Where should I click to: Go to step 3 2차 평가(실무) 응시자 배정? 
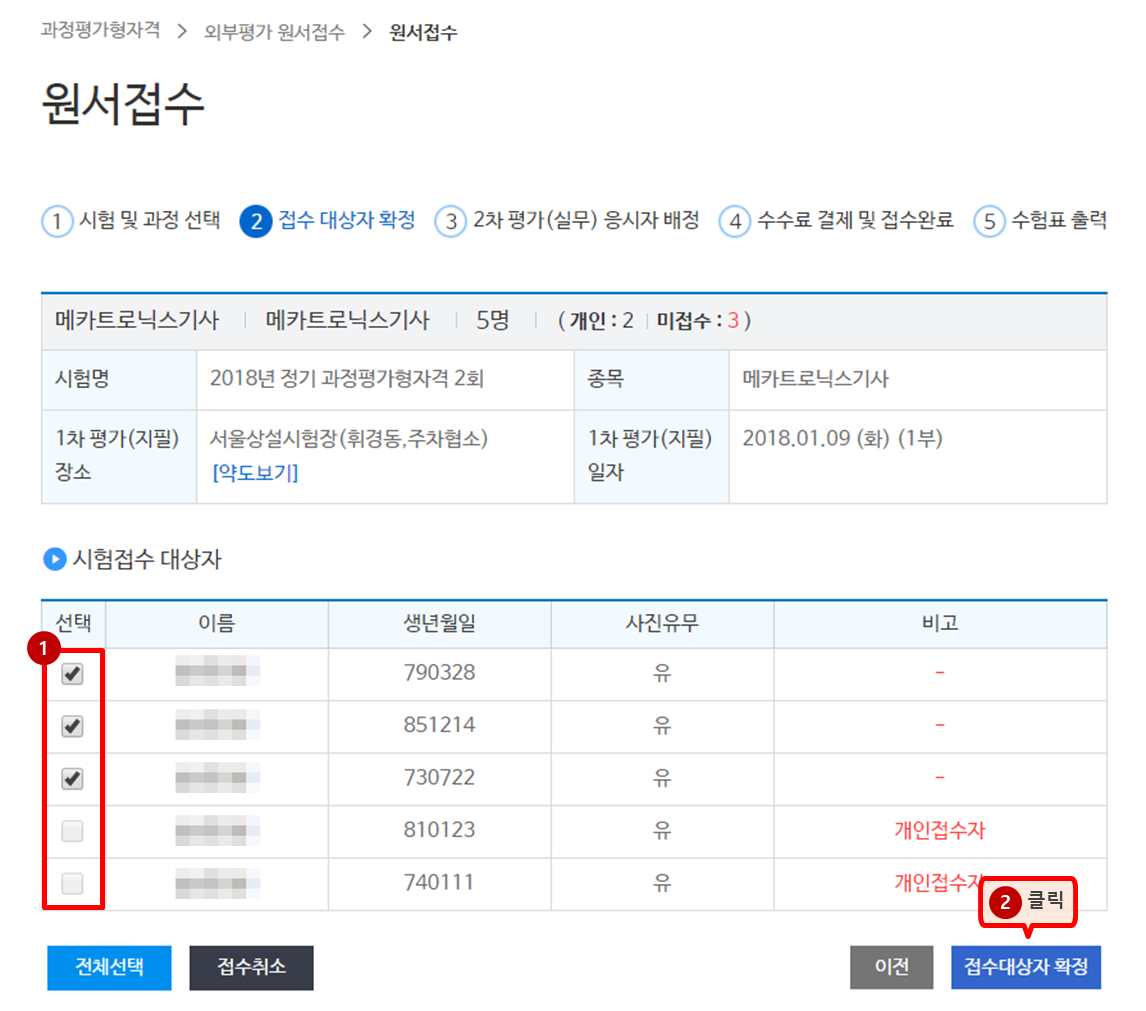point(567,220)
